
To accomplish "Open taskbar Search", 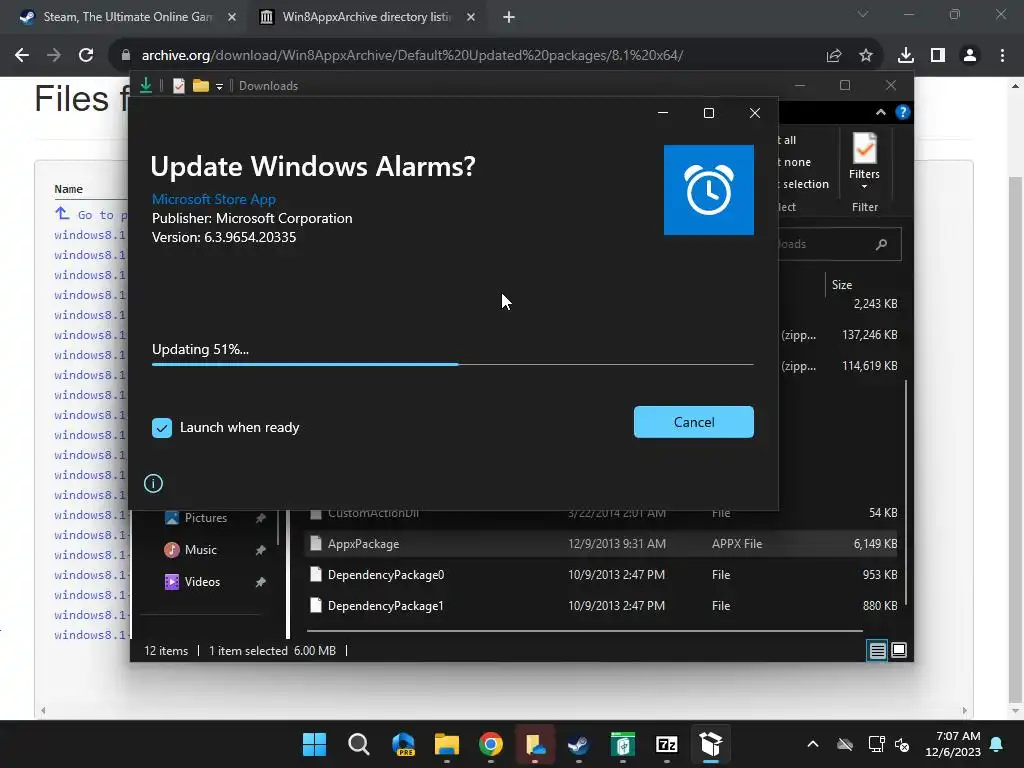I will [359, 744].
